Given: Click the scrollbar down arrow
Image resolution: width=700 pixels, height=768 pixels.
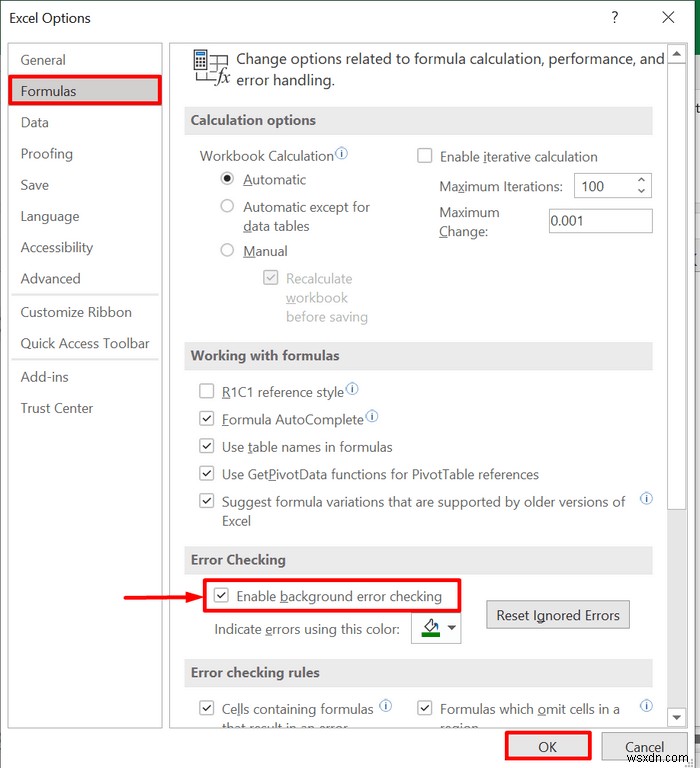Looking at the screenshot, I should 676,718.
